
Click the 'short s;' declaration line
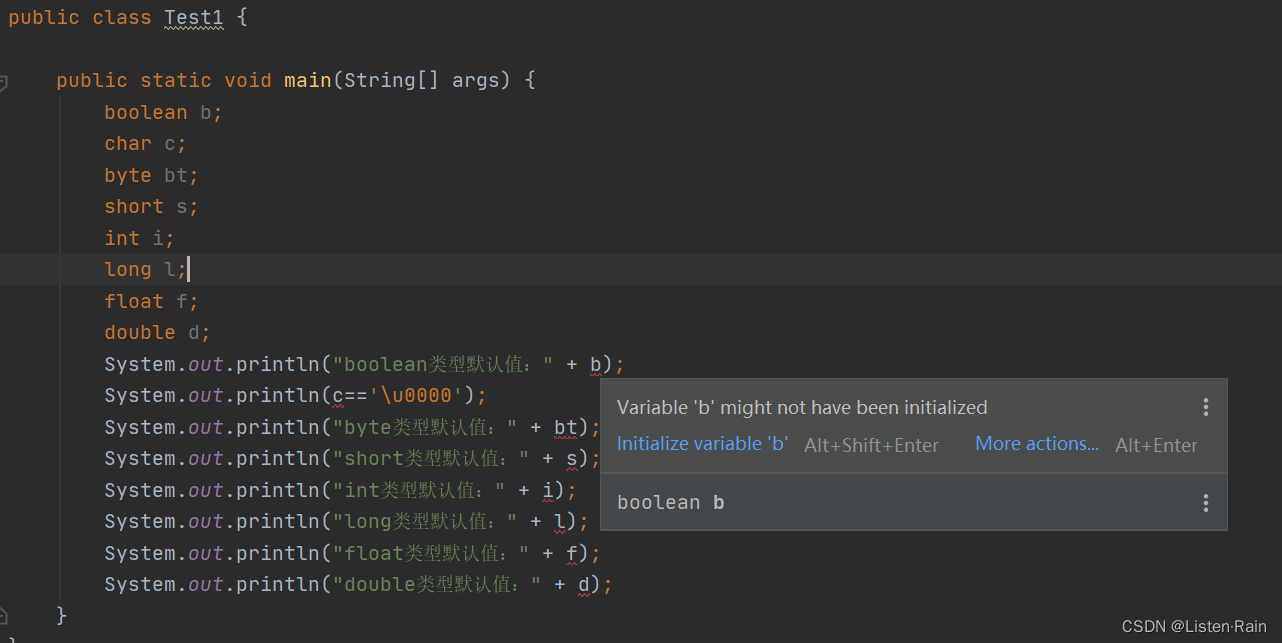click(151, 207)
